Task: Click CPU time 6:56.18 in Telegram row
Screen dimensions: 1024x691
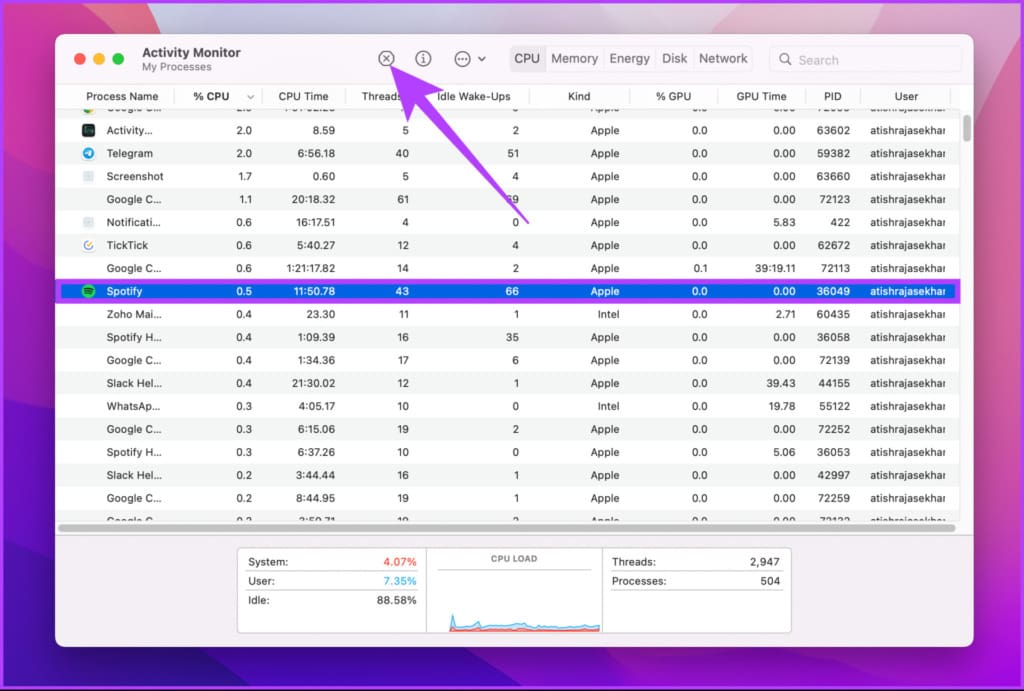Action: coord(316,153)
